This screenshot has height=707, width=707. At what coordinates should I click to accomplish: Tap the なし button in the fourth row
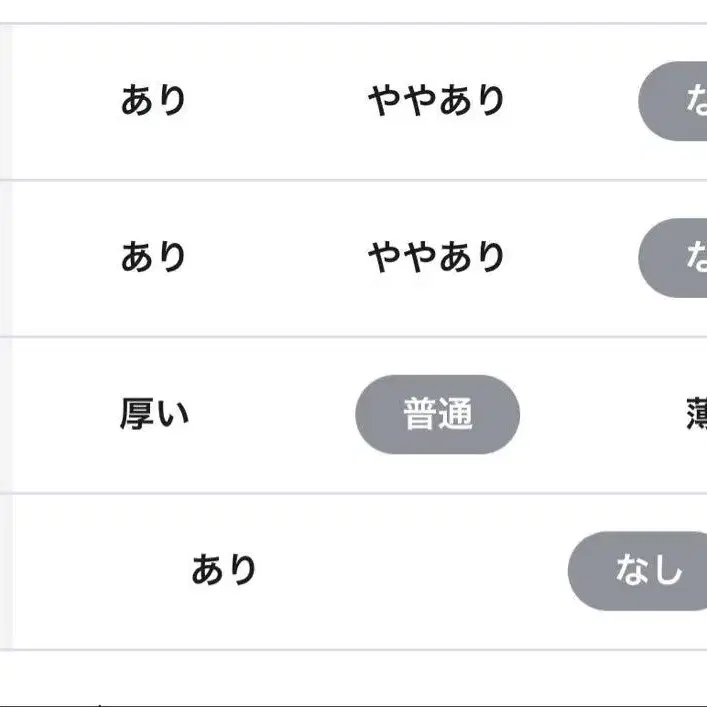(x=642, y=571)
